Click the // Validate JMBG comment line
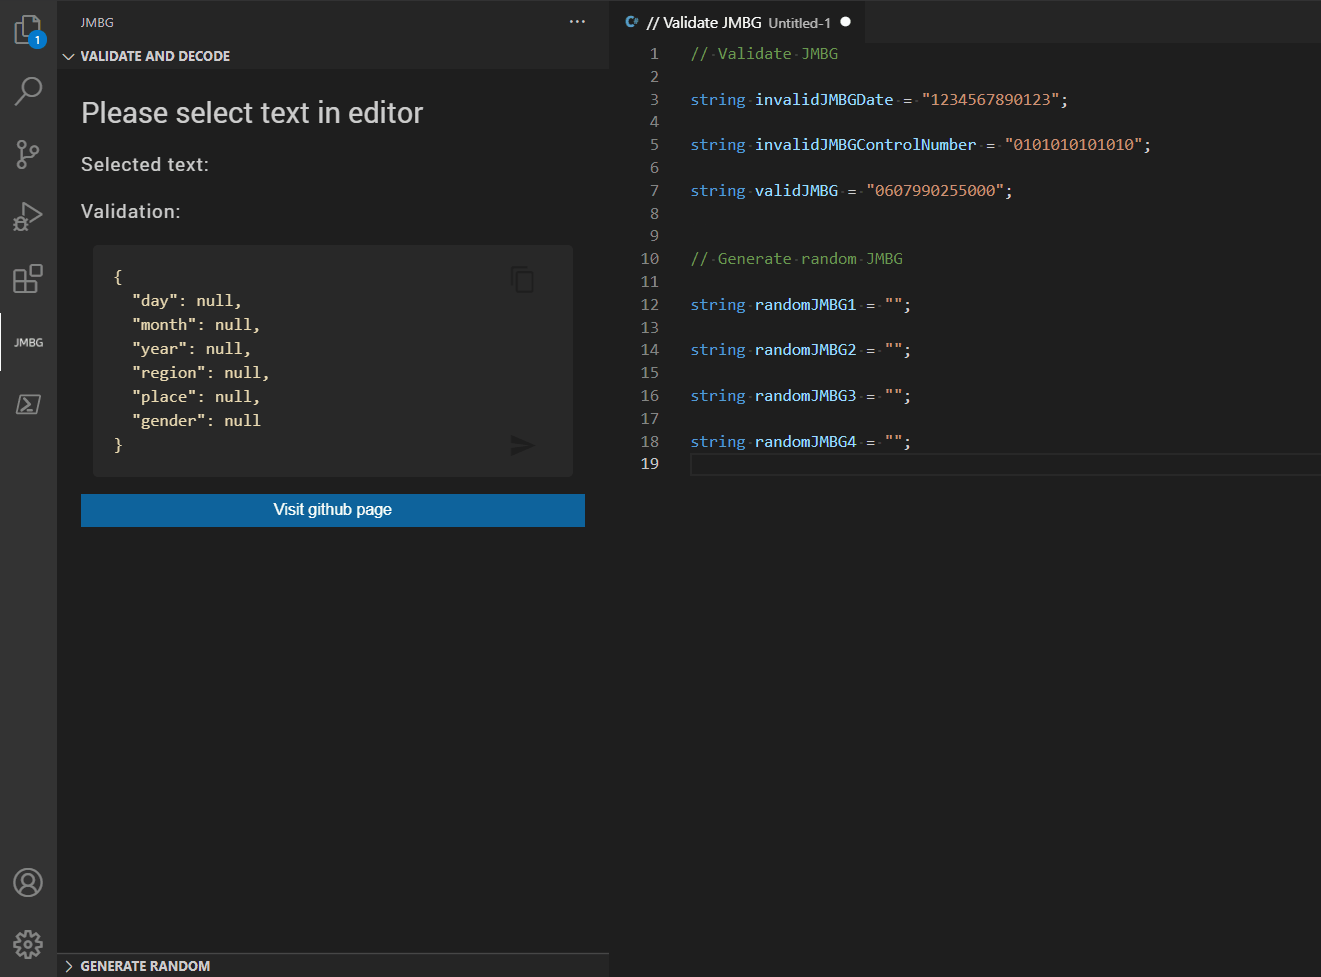The image size is (1321, 977). (x=764, y=54)
